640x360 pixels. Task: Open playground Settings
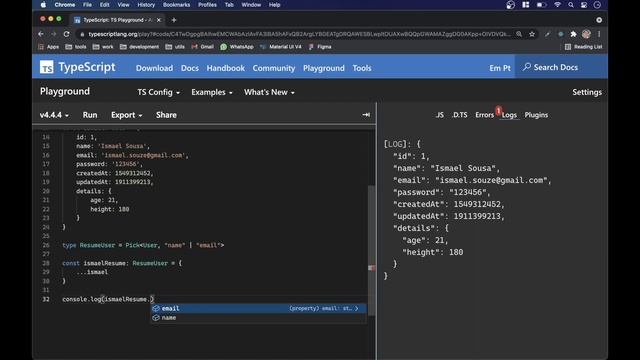point(587,92)
